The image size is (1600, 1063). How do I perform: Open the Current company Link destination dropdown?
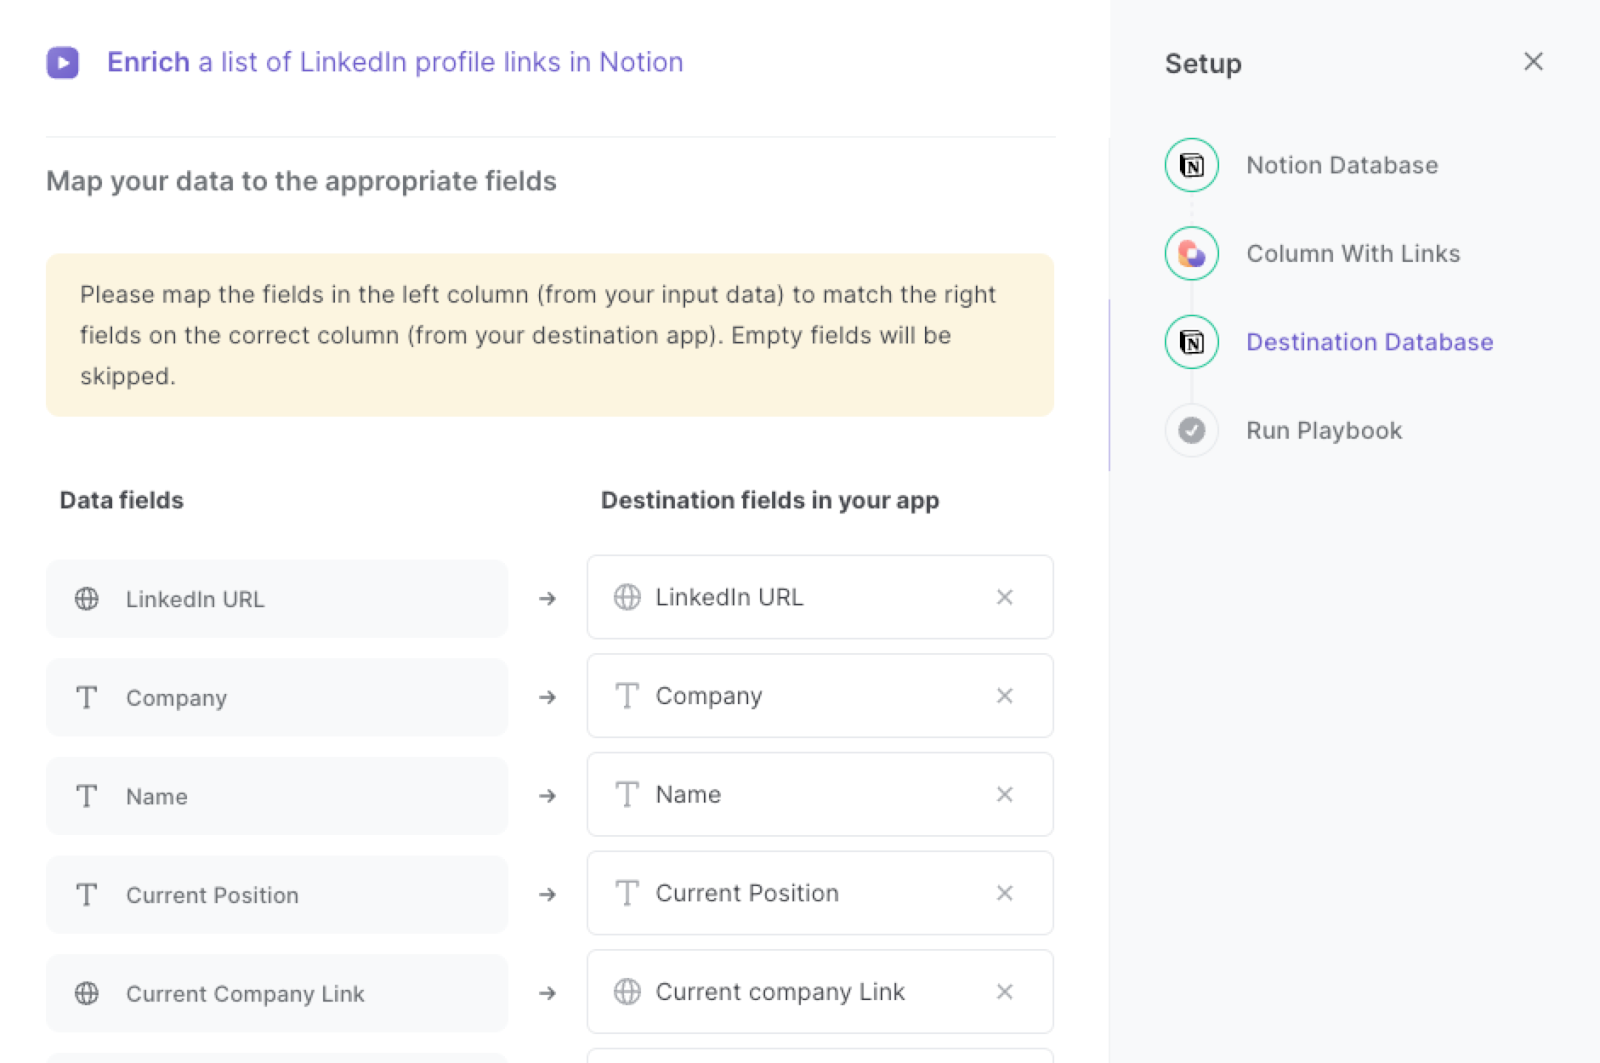pyautogui.click(x=820, y=992)
